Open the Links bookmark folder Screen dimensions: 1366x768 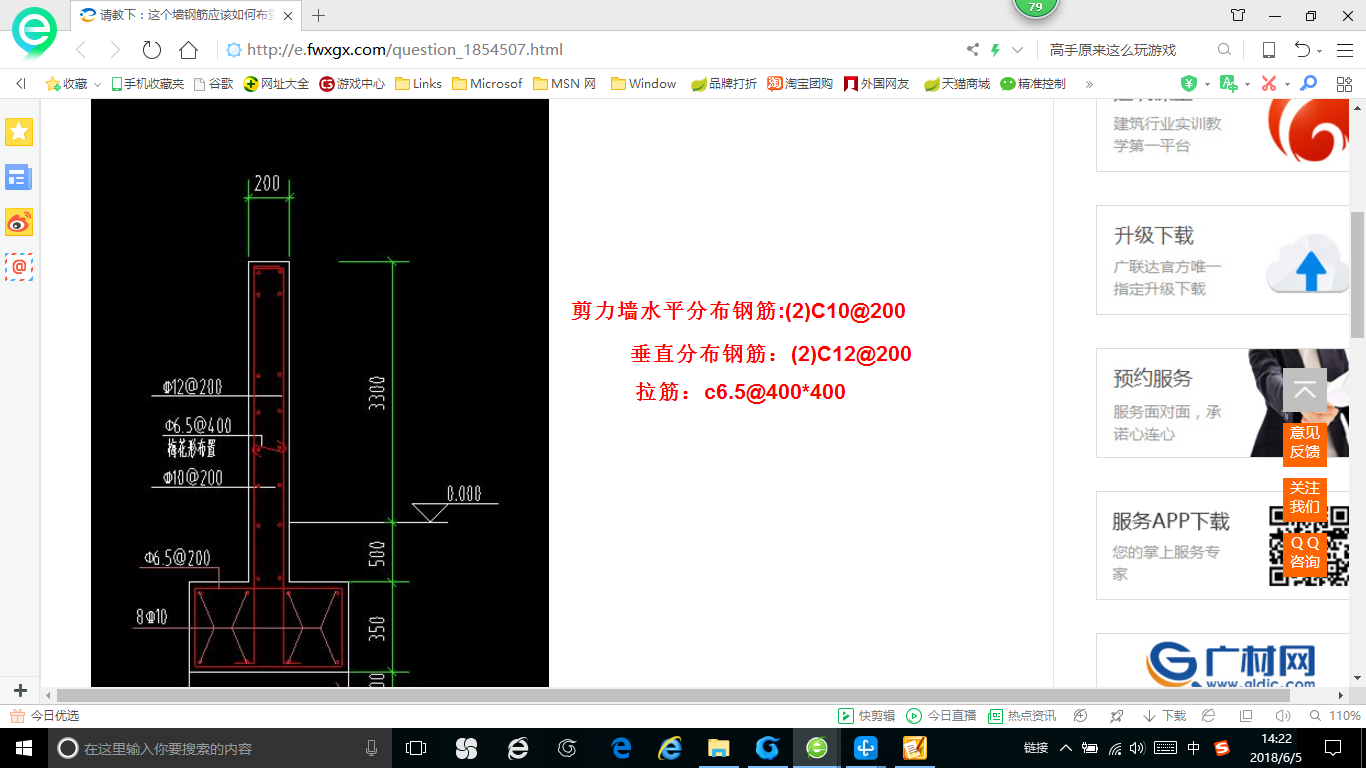[x=418, y=84]
